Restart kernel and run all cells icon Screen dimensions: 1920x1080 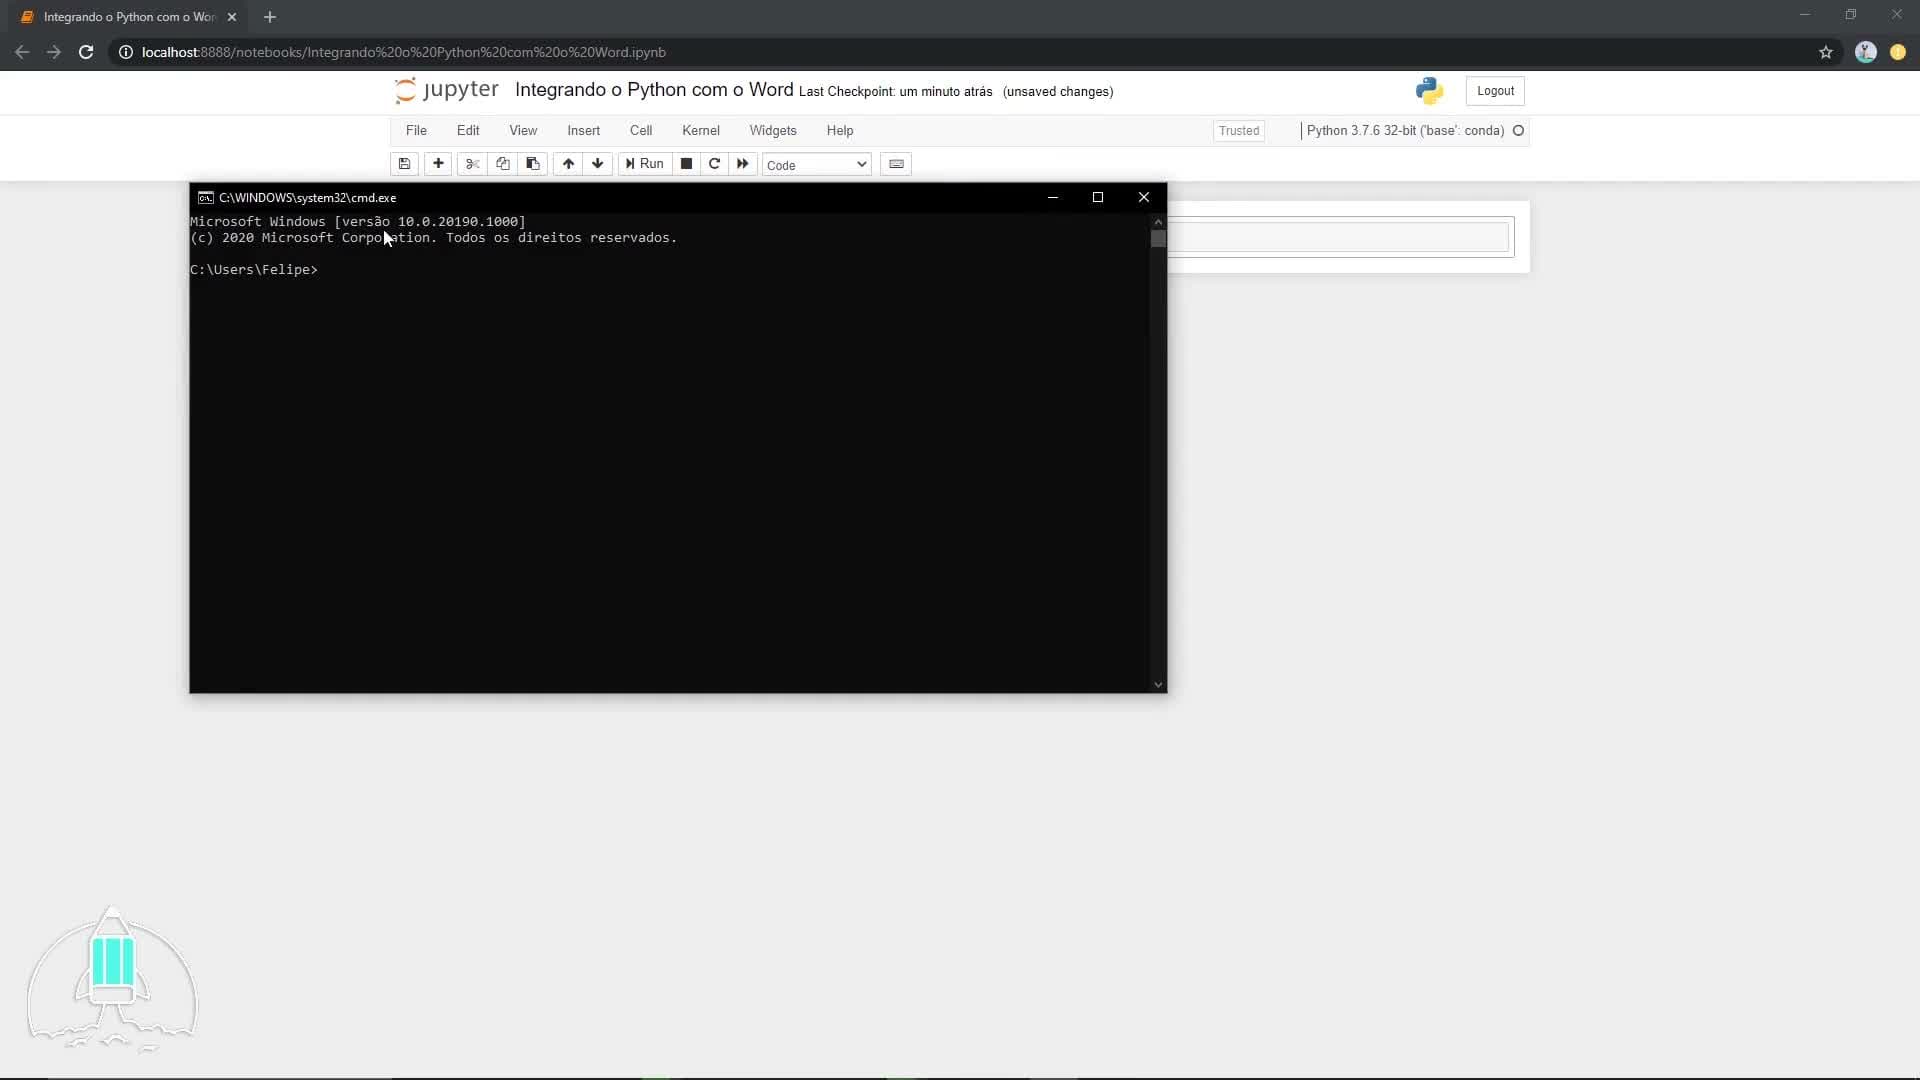tap(742, 164)
